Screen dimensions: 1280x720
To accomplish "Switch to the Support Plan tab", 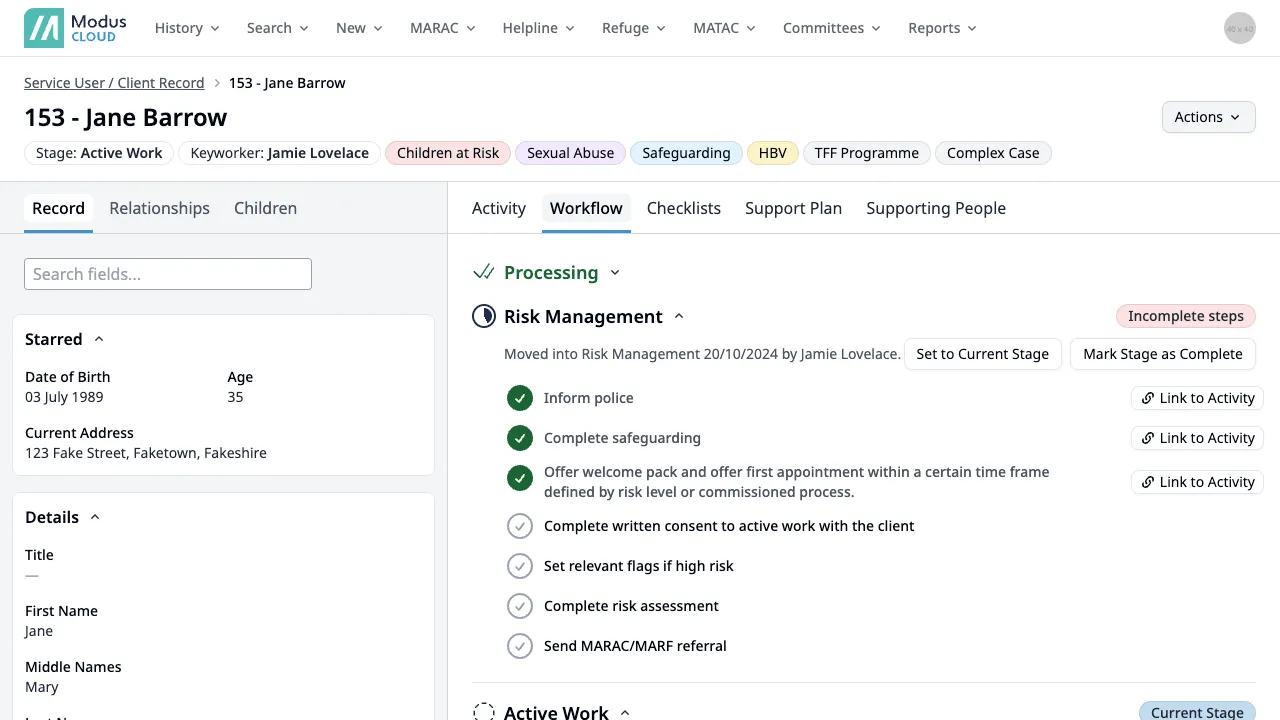I will point(793,208).
